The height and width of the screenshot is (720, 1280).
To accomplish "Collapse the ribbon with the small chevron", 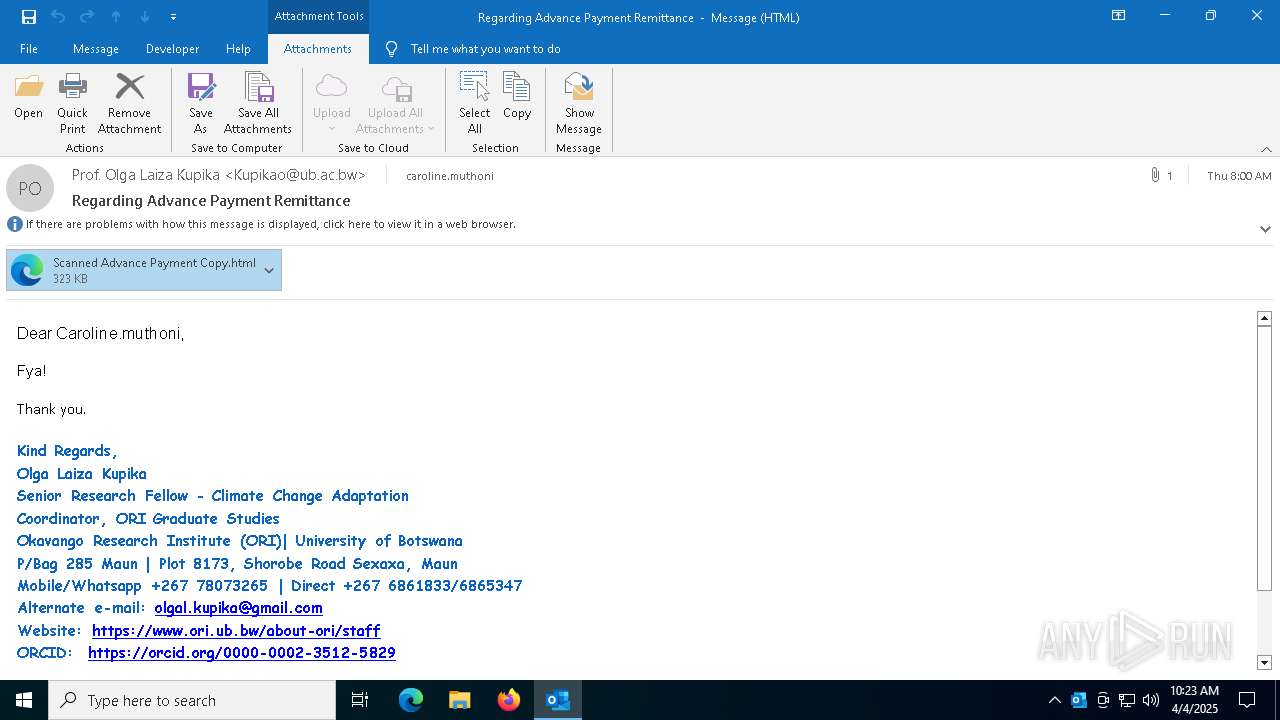I will [x=1266, y=149].
